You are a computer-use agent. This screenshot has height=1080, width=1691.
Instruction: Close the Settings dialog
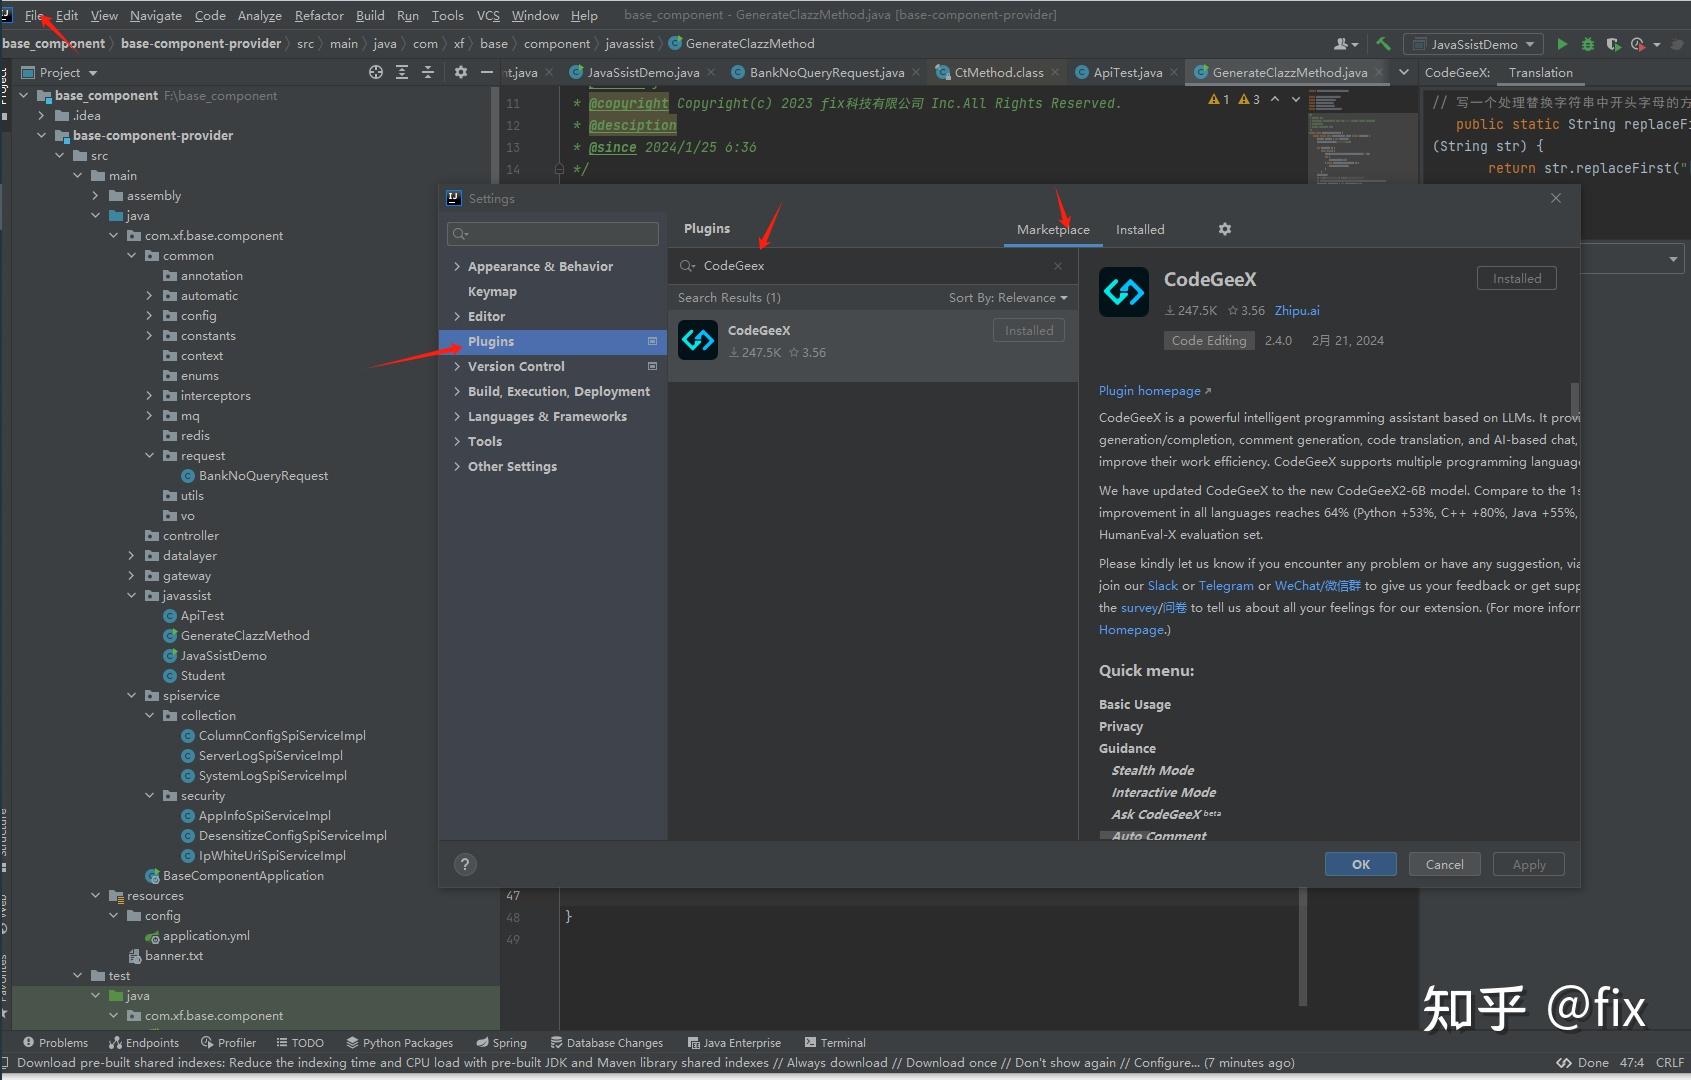click(1556, 198)
